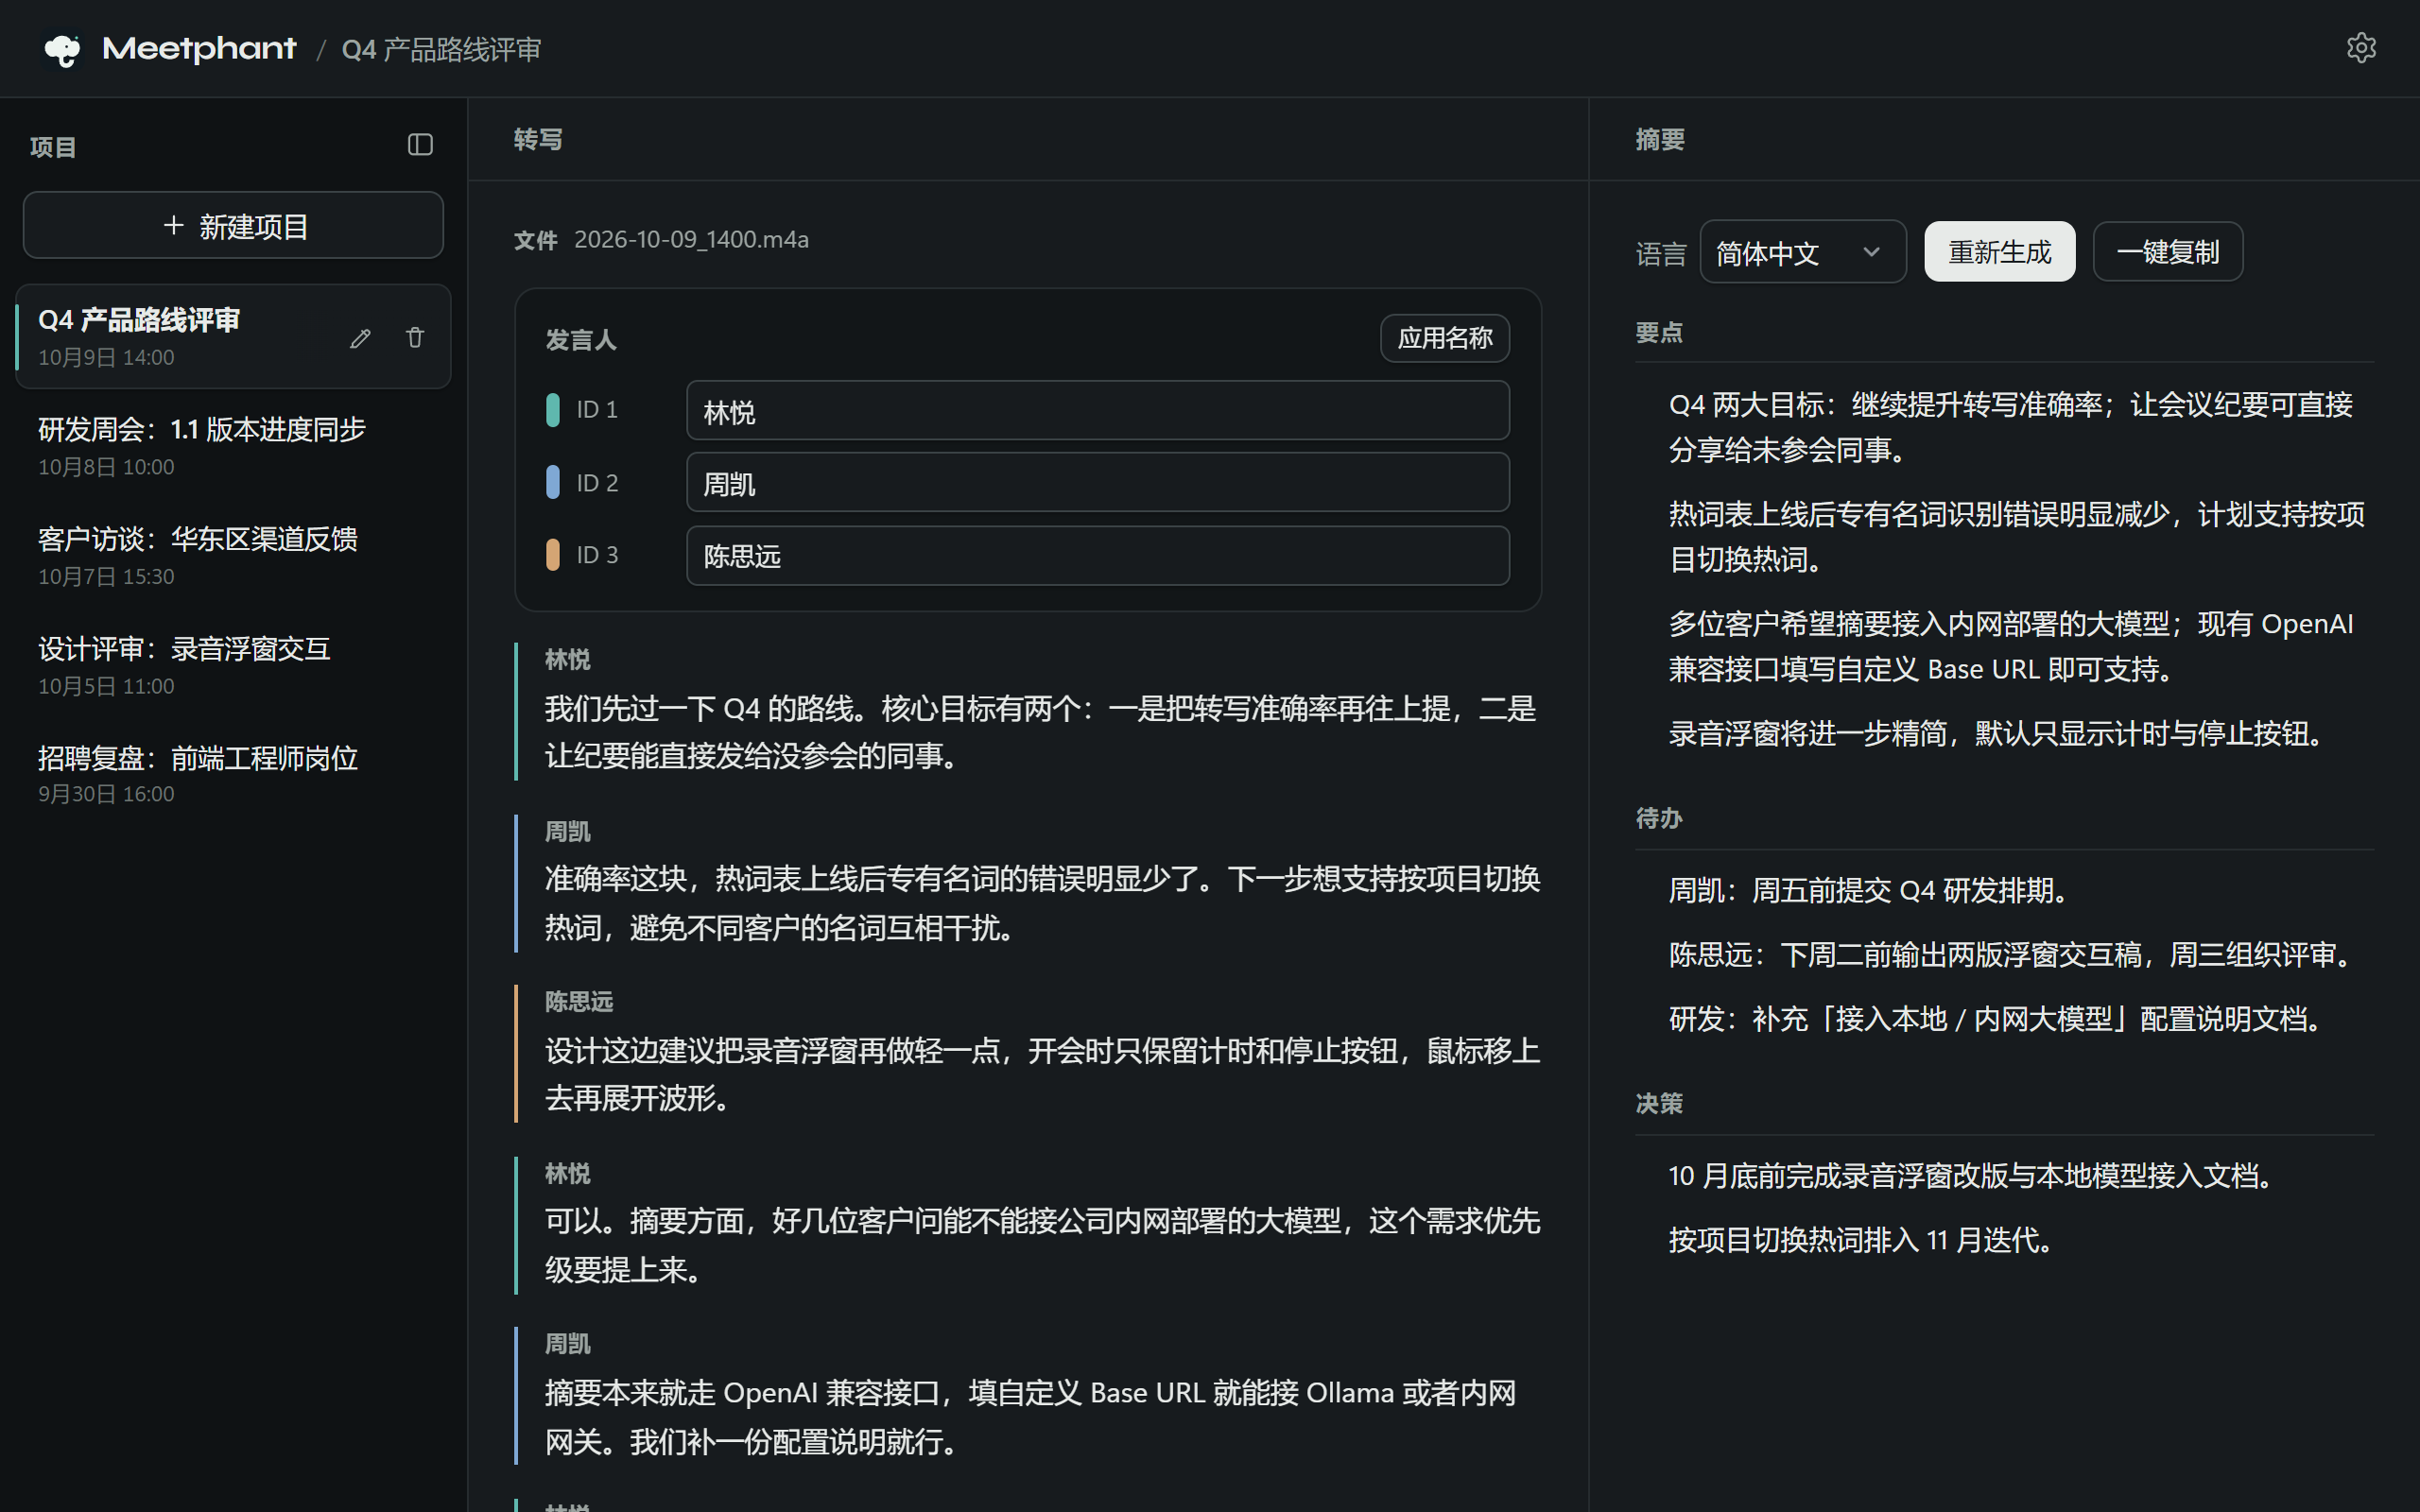
Task: Delete Q4 产品路线评审 with trash icon
Action: pyautogui.click(x=415, y=337)
